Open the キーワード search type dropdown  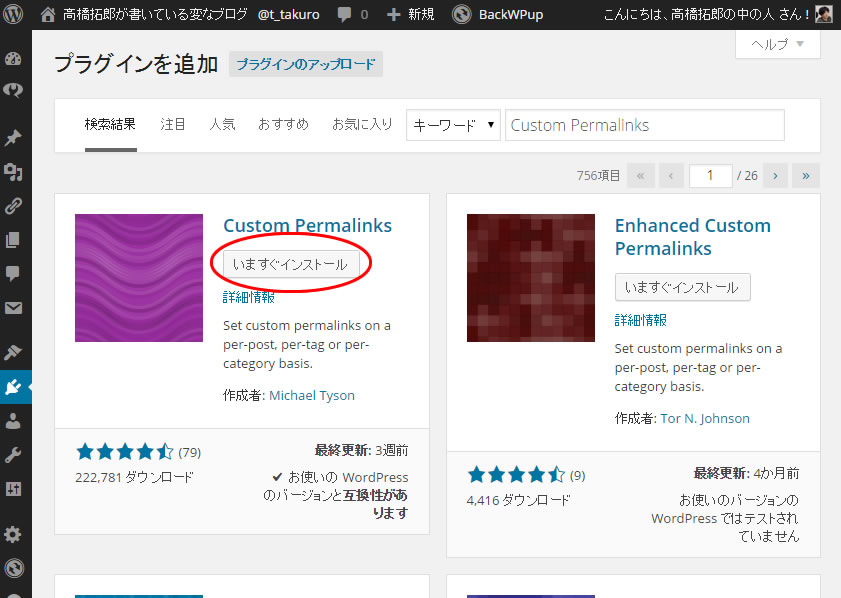(453, 125)
